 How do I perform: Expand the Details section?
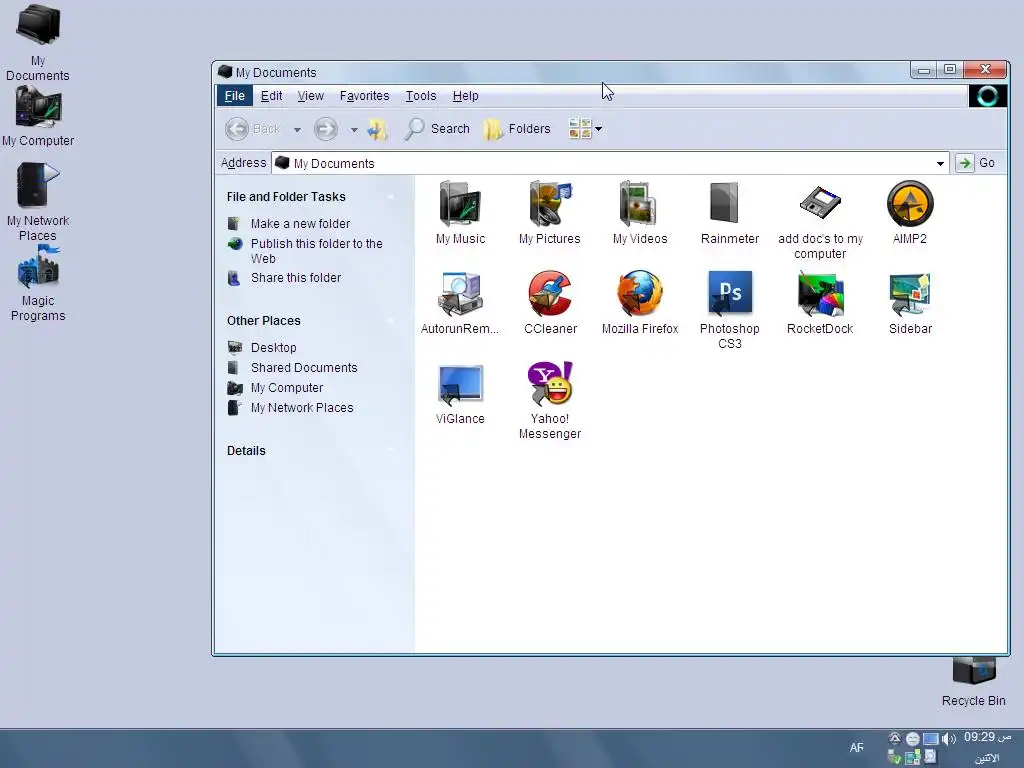[x=390, y=451]
